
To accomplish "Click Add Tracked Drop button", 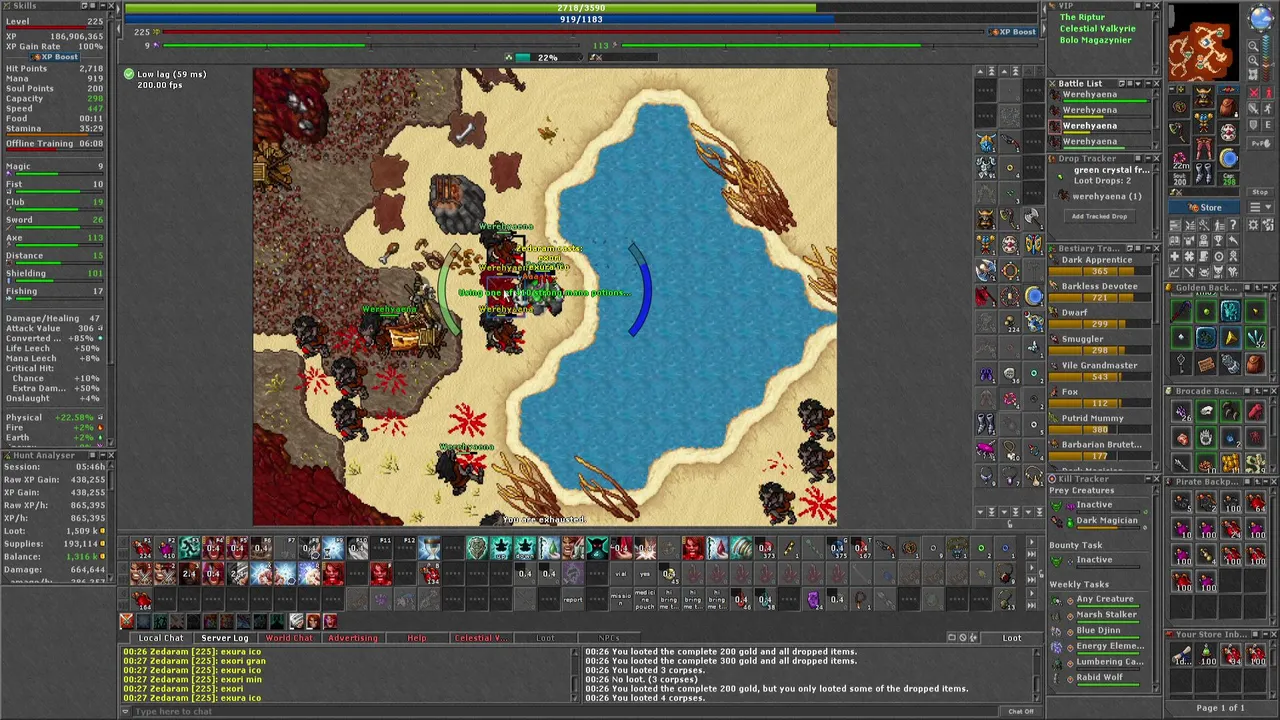I will pyautogui.click(x=1099, y=216).
